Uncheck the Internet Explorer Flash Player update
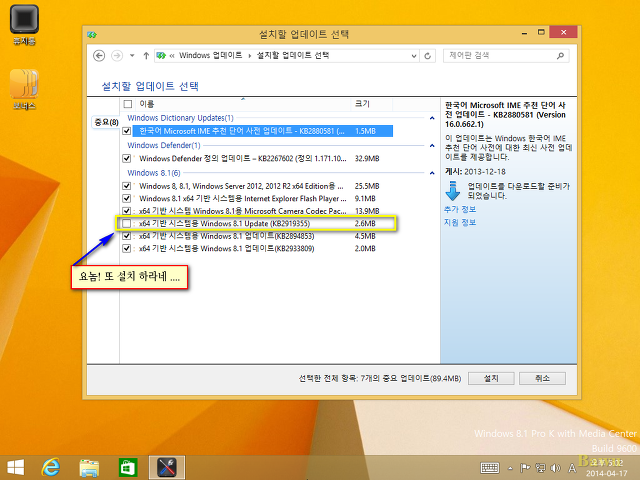 pyautogui.click(x=127, y=198)
